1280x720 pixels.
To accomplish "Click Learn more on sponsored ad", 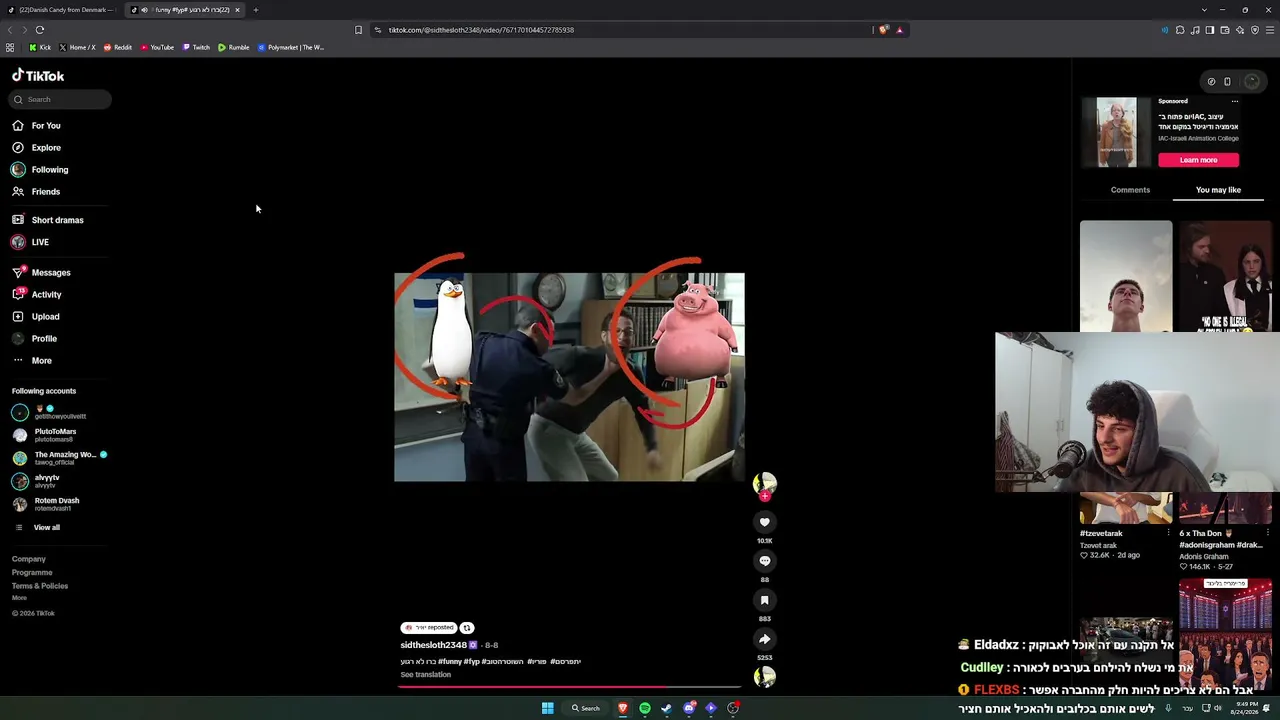I will [x=1198, y=160].
